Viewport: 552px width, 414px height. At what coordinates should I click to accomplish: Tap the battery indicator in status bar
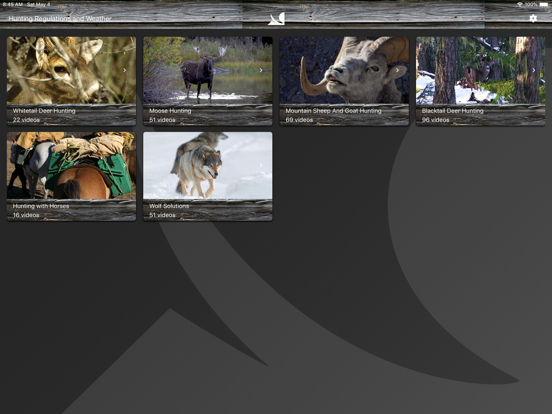coord(544,4)
